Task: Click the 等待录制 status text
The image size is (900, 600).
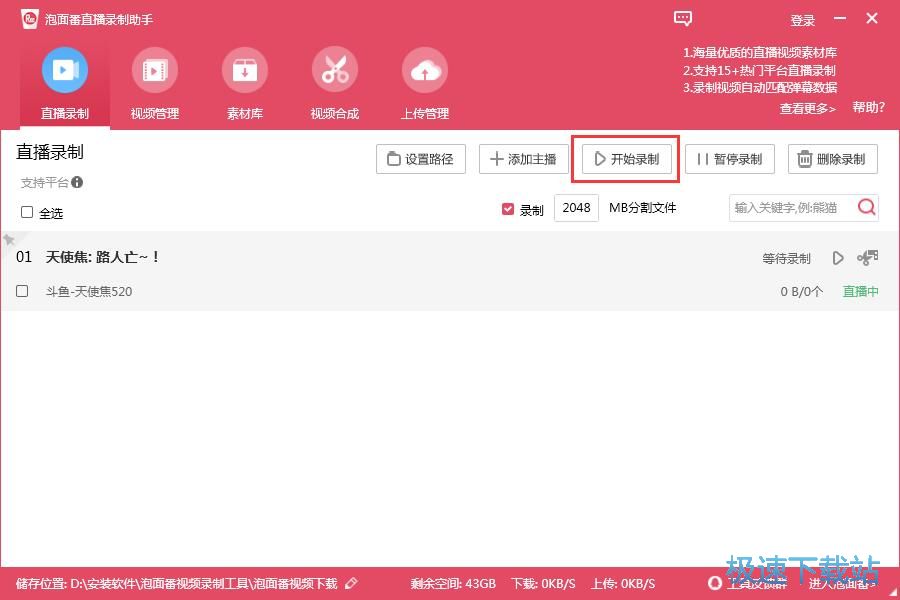Action: tap(786, 259)
